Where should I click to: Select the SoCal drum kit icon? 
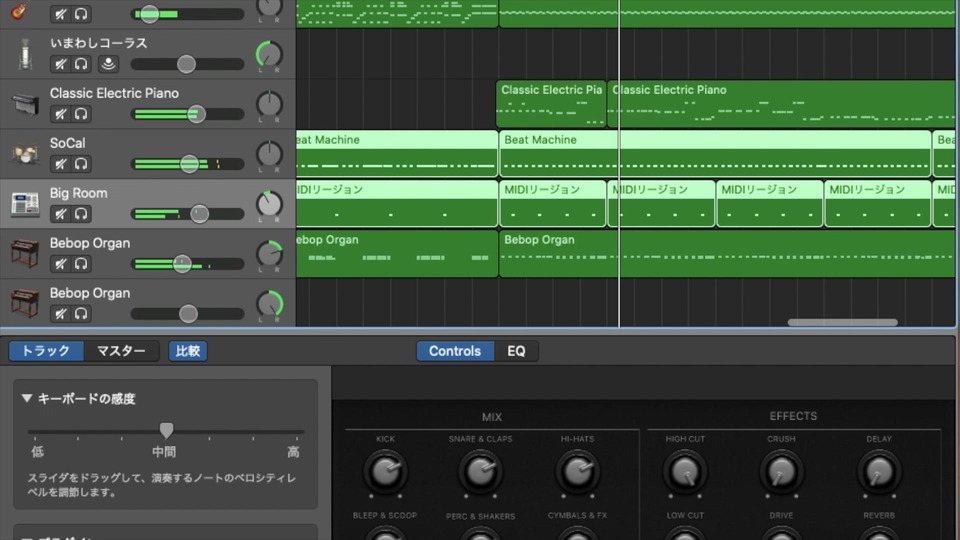click(24, 154)
